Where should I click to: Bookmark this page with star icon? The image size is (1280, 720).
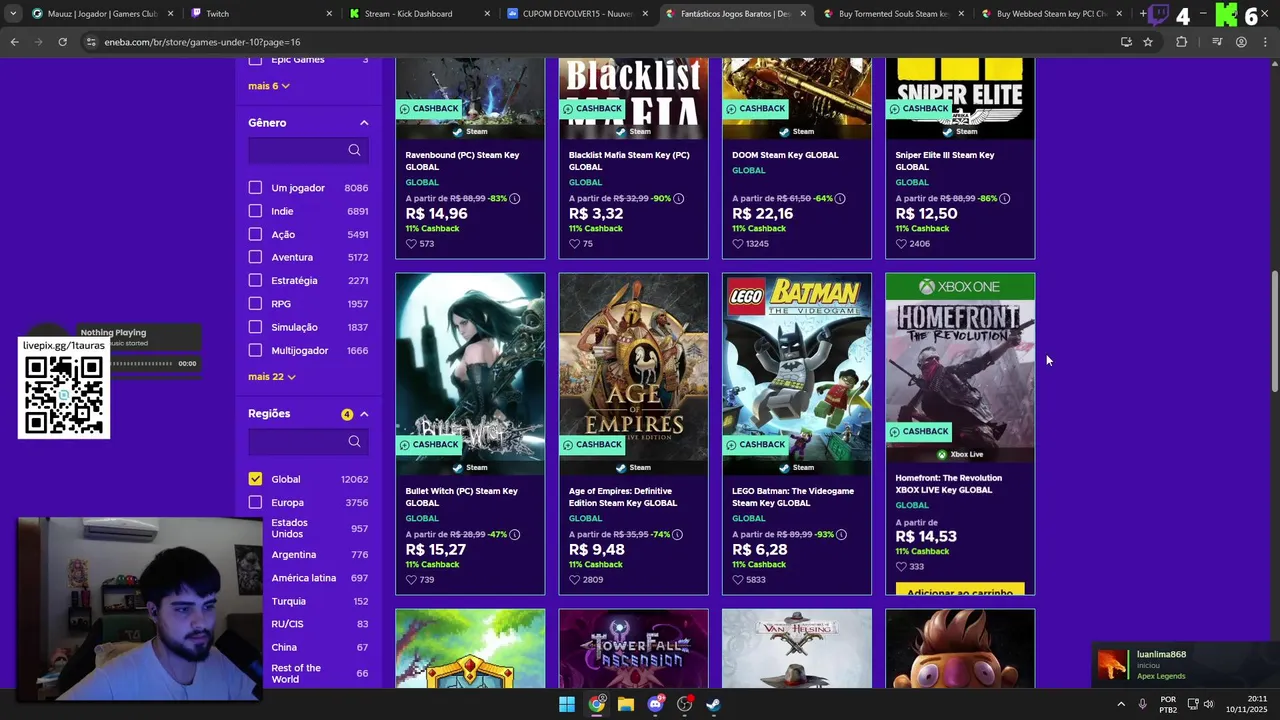click(x=1148, y=42)
